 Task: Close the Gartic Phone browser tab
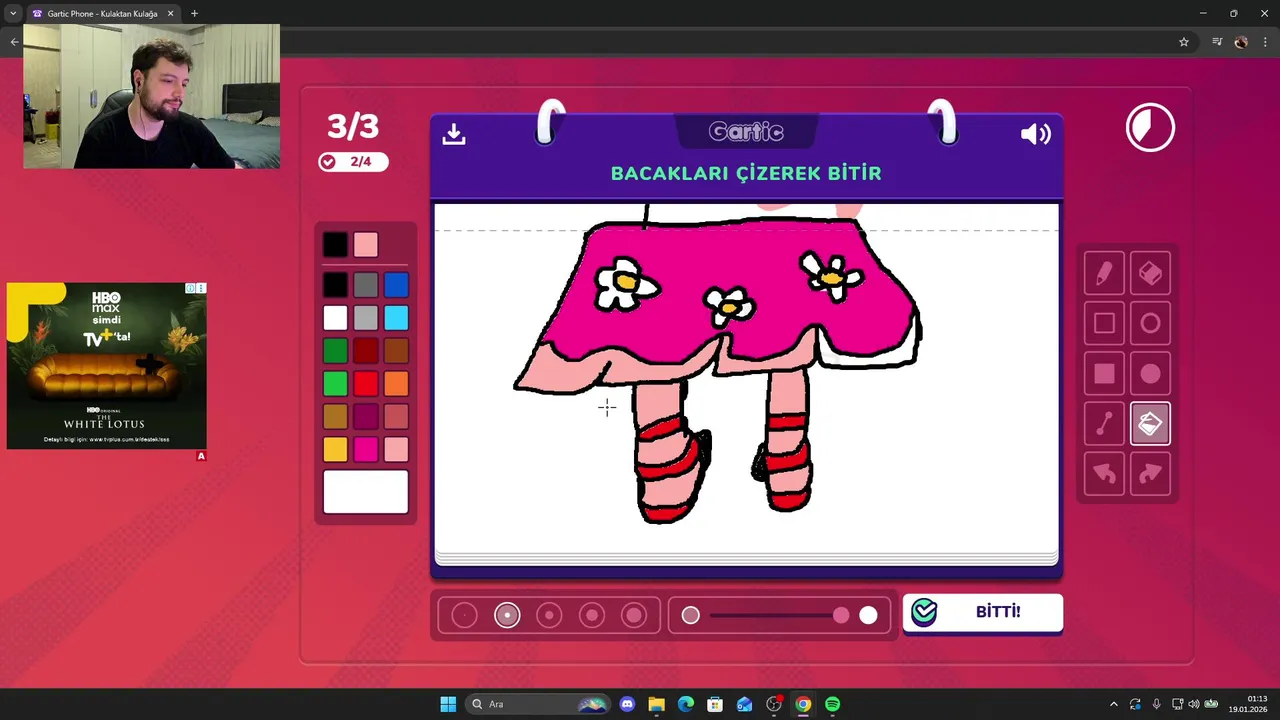point(170,14)
